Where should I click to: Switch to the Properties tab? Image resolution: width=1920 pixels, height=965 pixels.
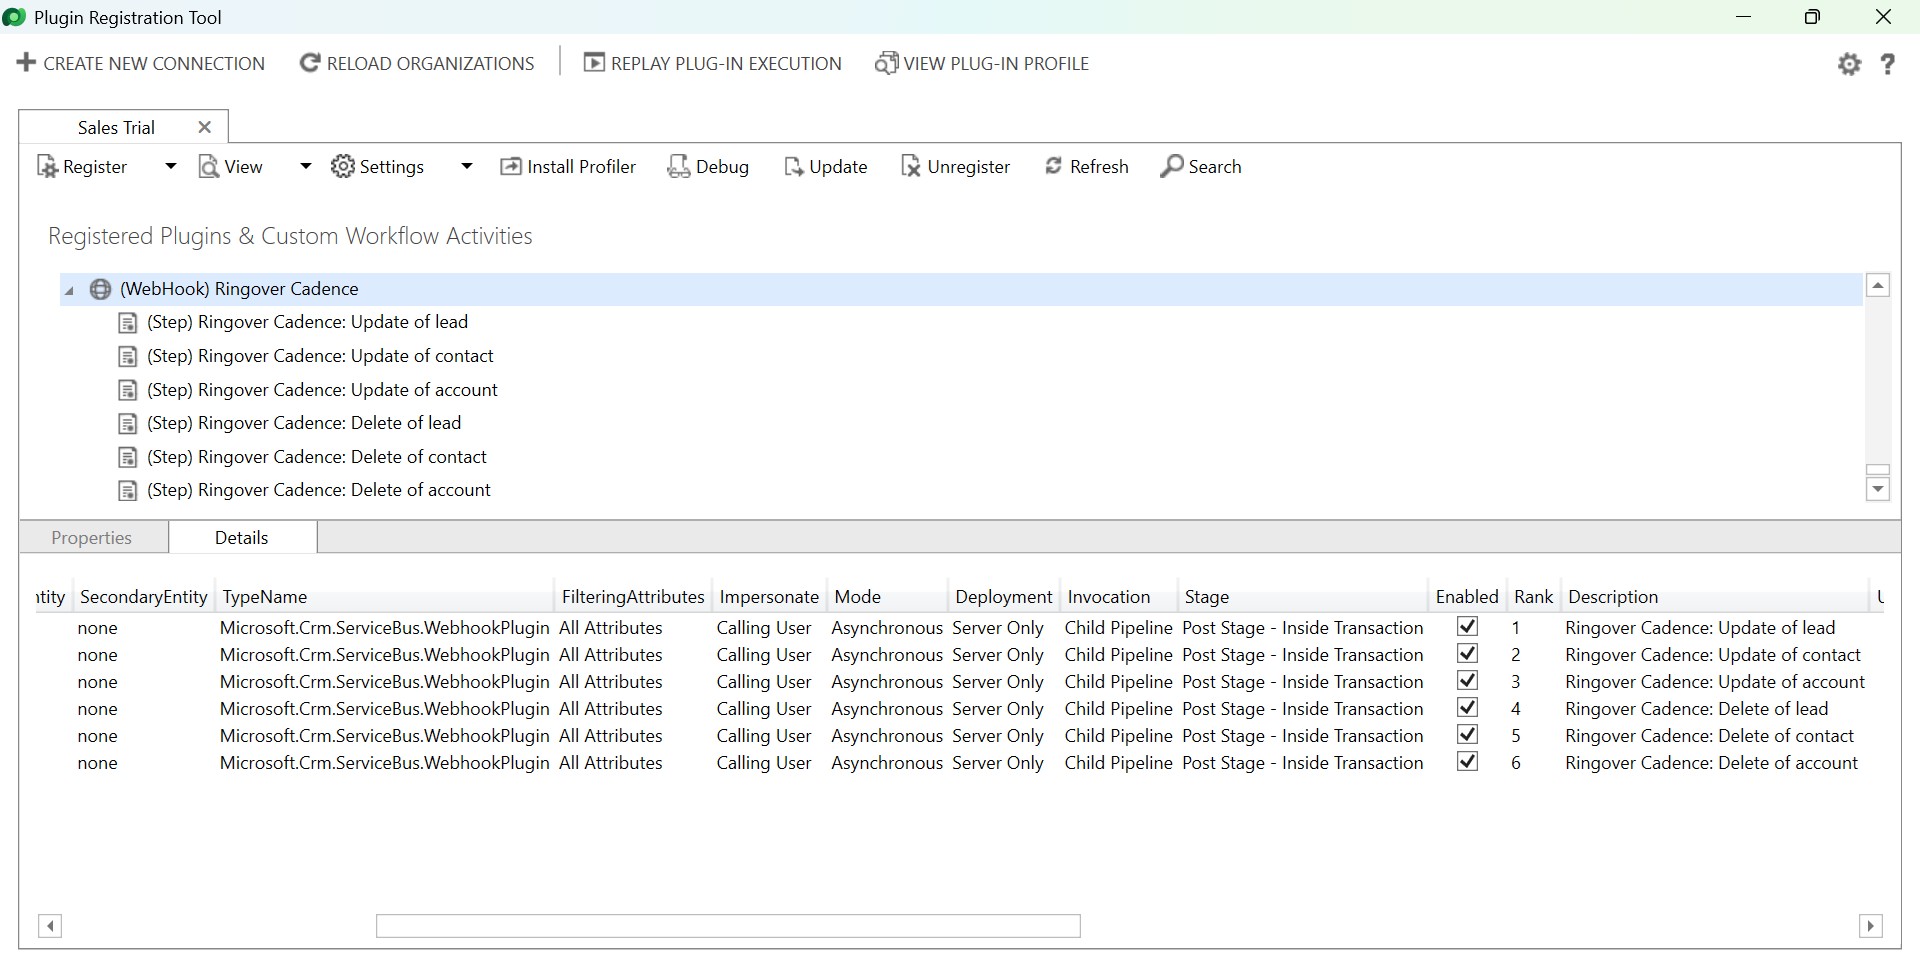(92, 538)
